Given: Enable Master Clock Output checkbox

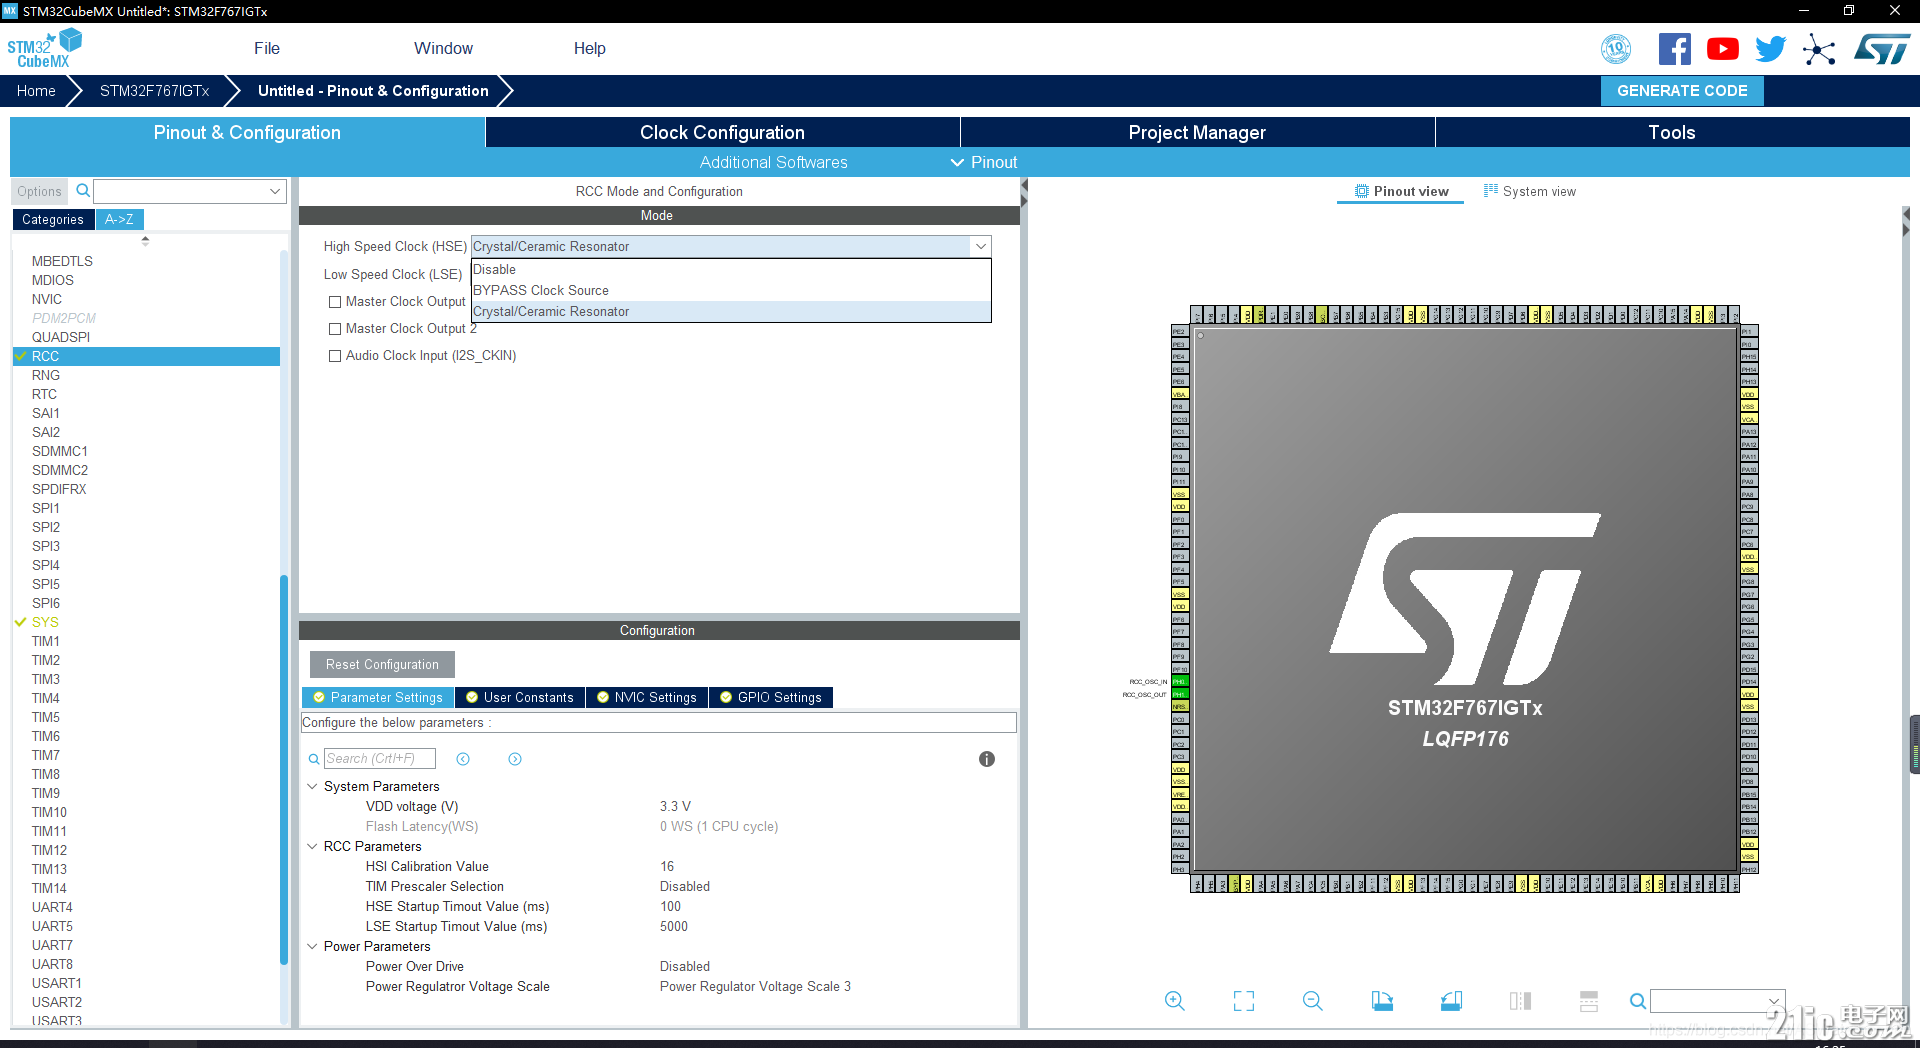Looking at the screenshot, I should [335, 302].
